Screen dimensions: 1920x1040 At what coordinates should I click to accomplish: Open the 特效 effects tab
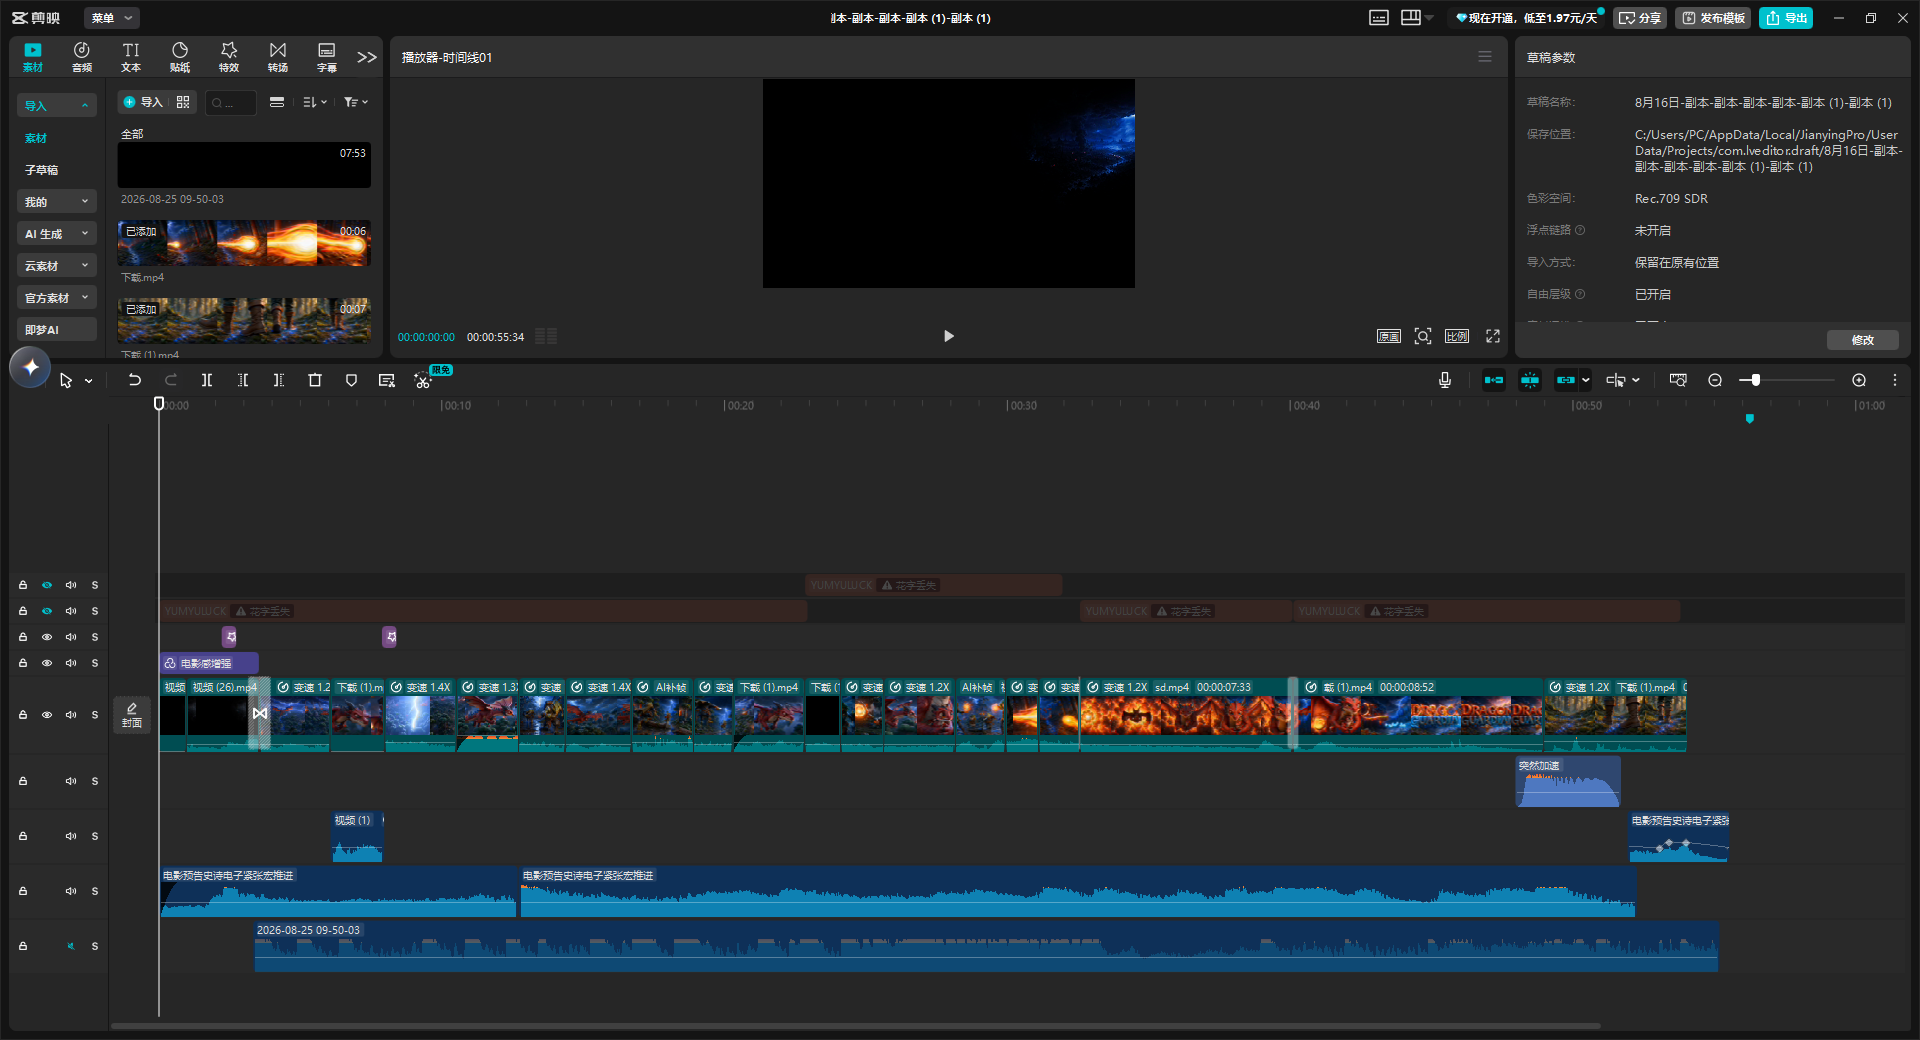229,57
